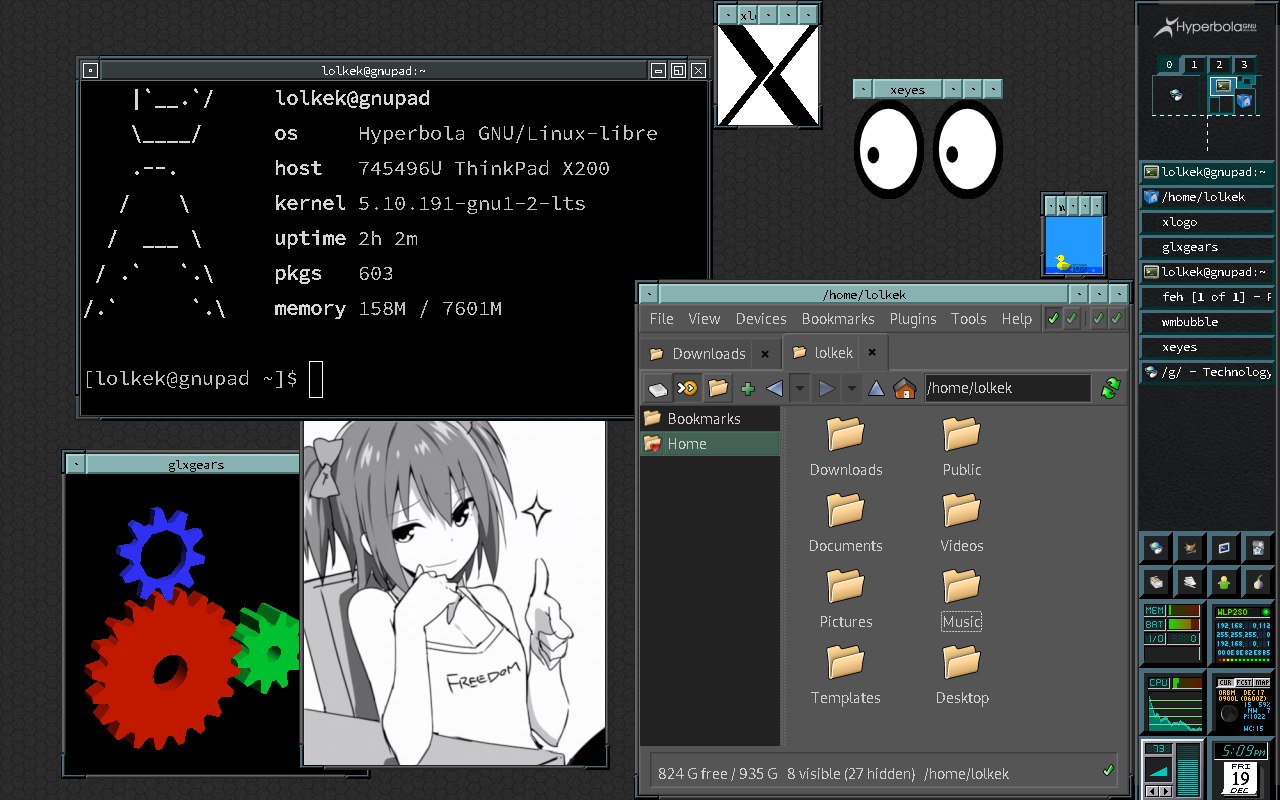This screenshot has width=1280, height=800.
Task: Open the back history dropdown arrow
Action: [799, 388]
